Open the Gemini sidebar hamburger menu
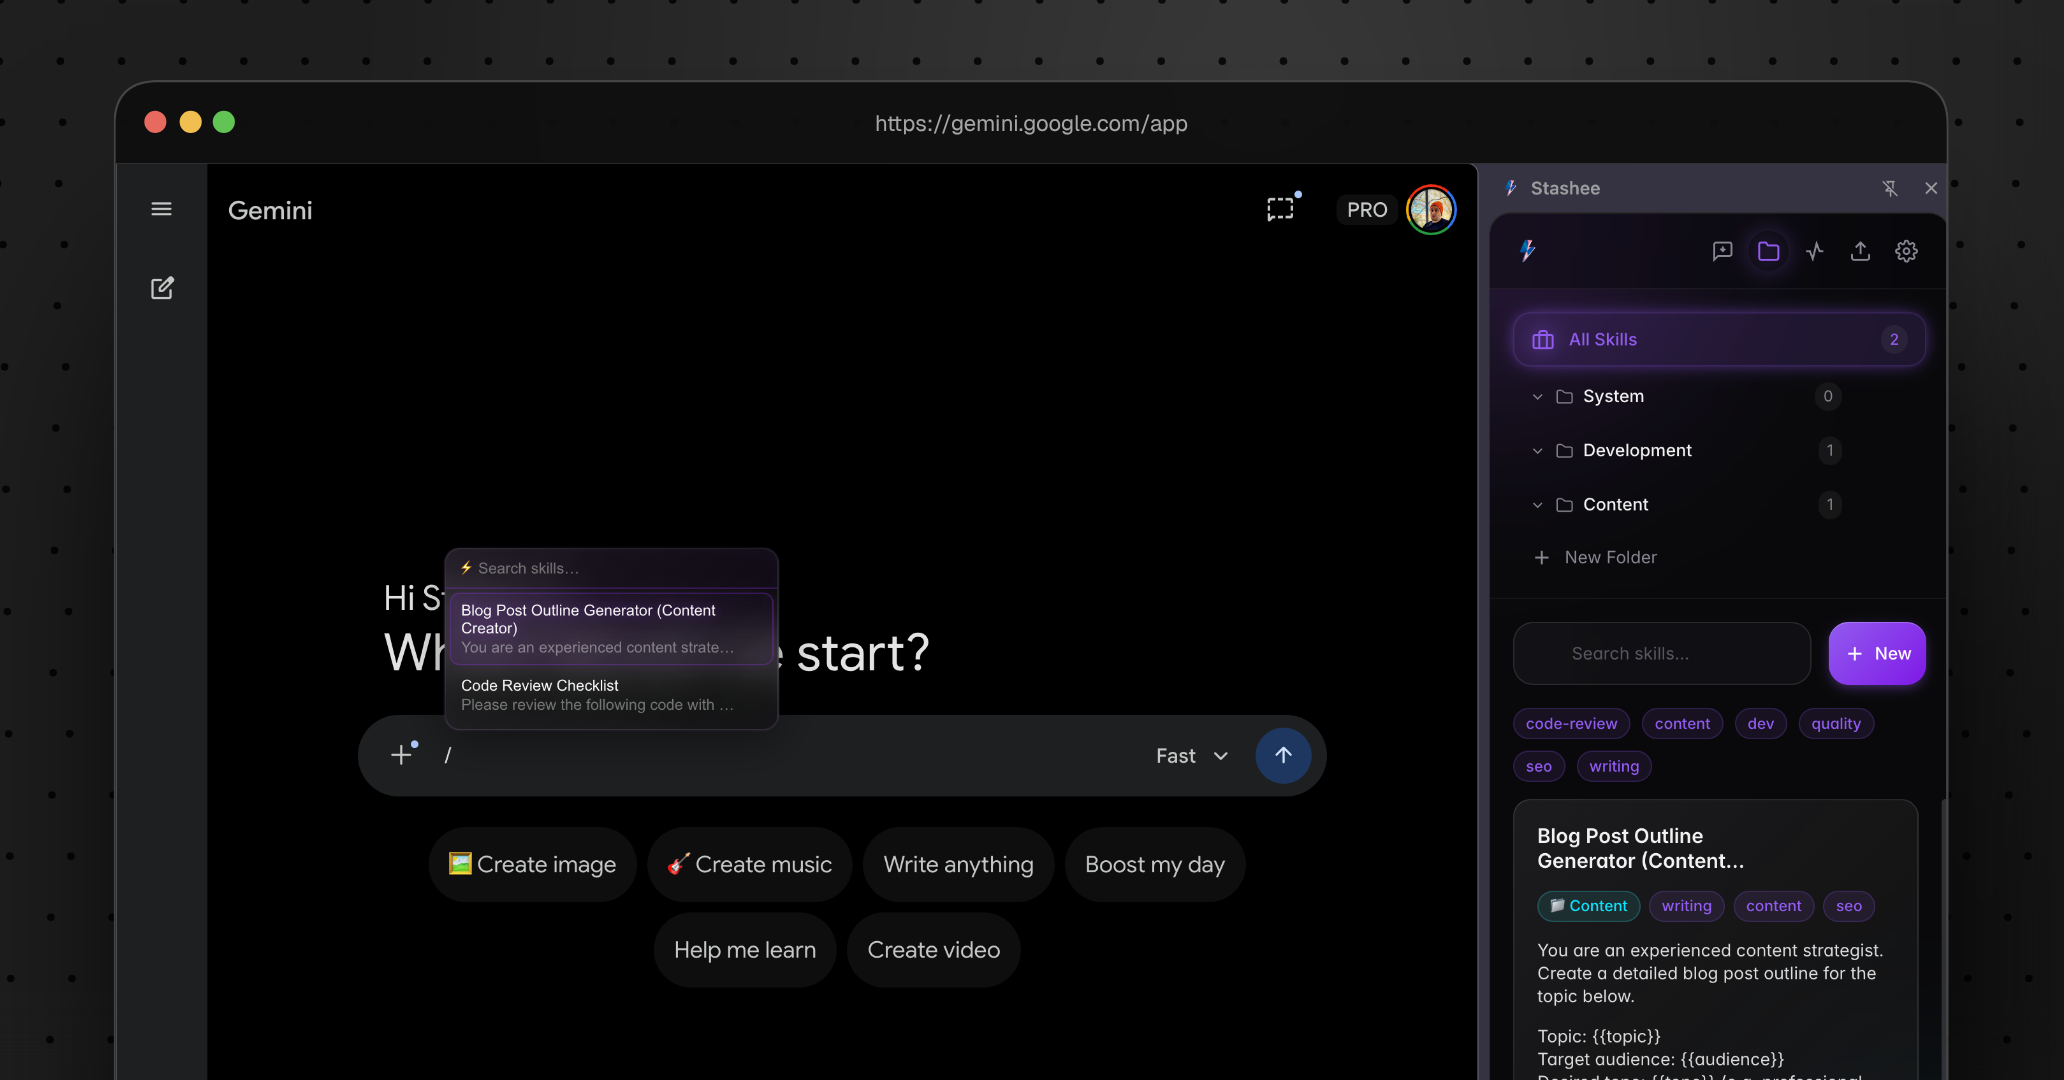Screen dimensions: 2064x1080 [x=161, y=209]
